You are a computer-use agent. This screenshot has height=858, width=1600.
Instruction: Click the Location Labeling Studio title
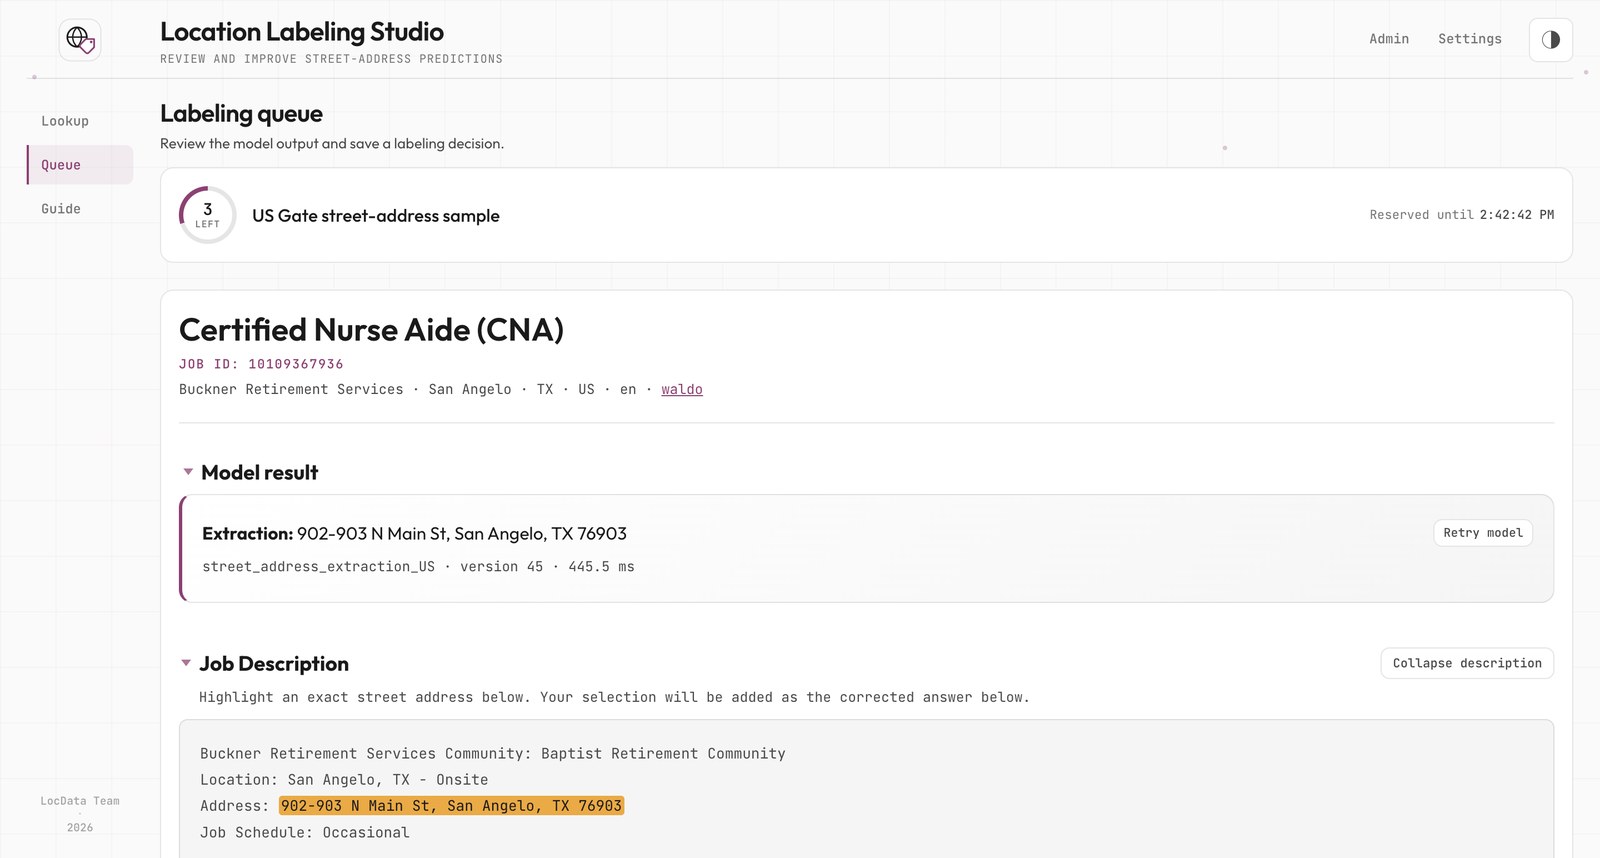pyautogui.click(x=302, y=32)
